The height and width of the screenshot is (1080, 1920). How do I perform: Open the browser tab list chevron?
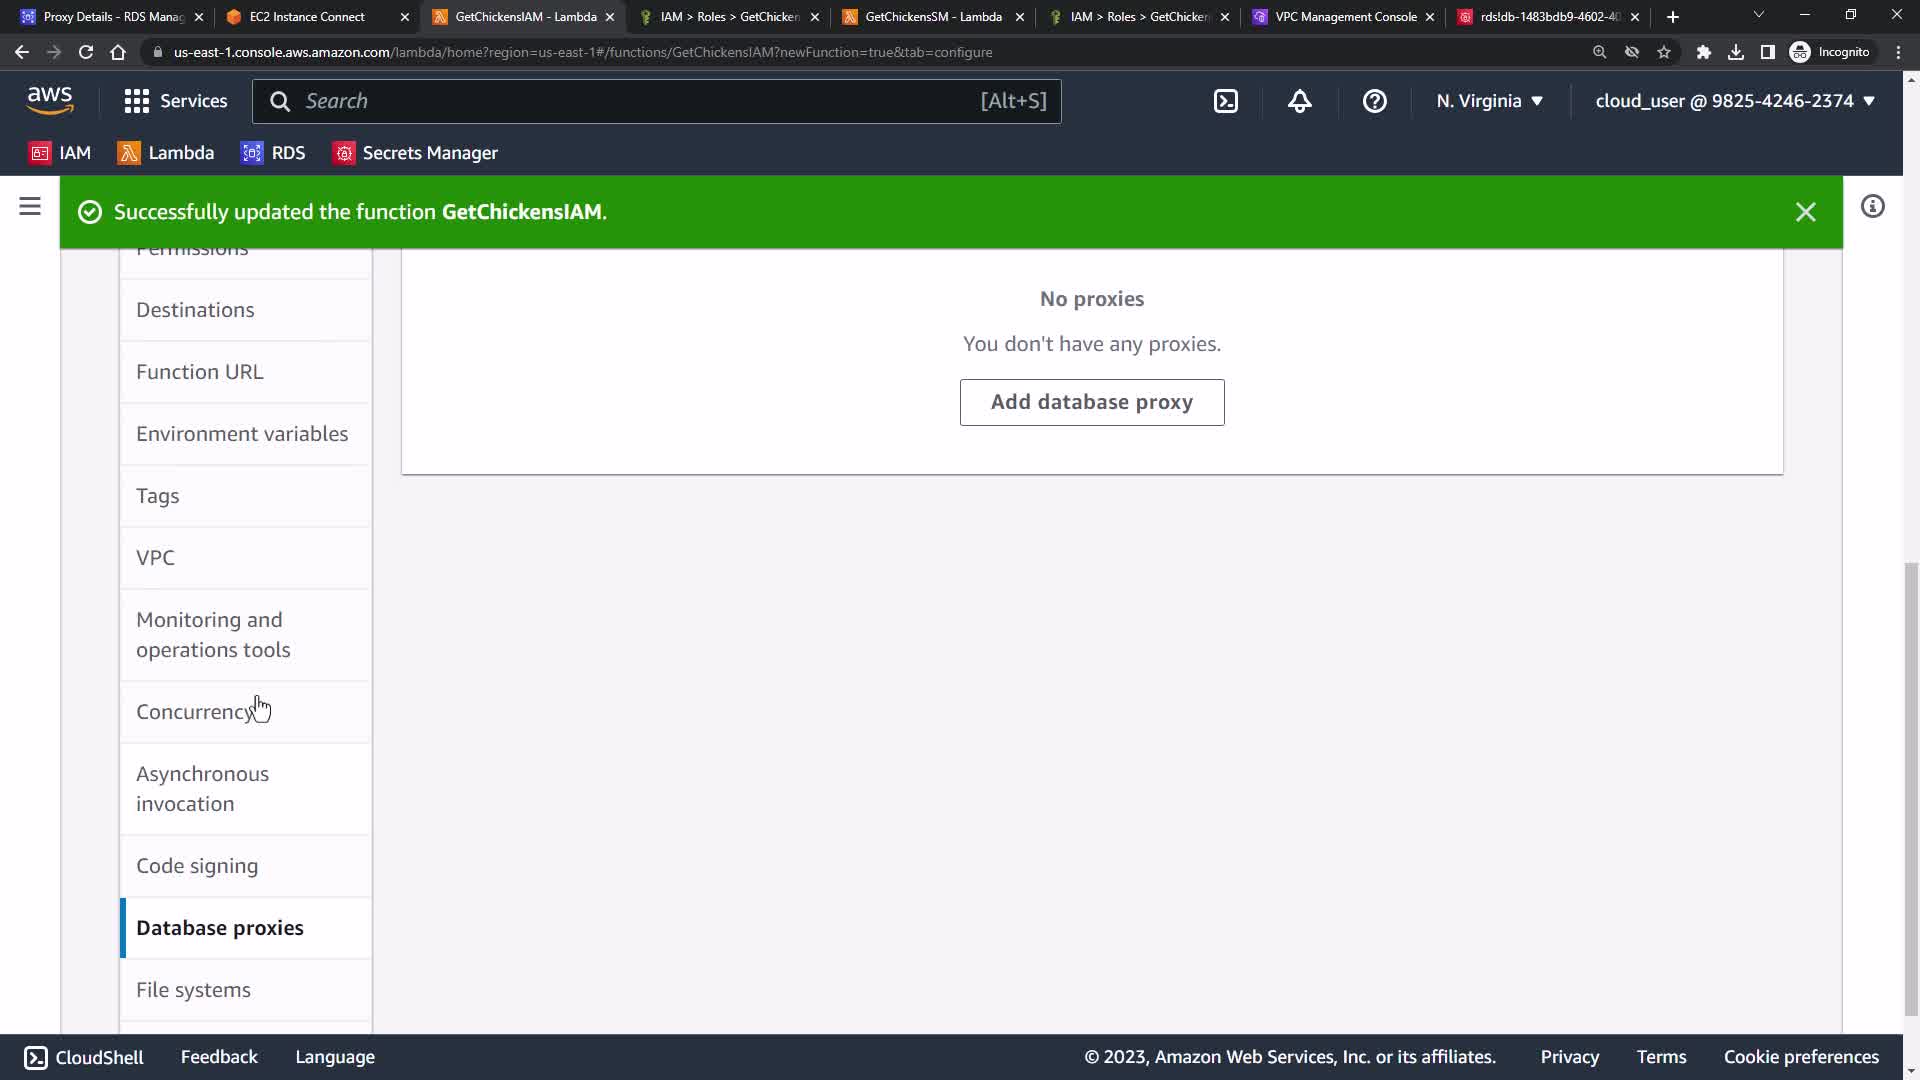click(1758, 16)
